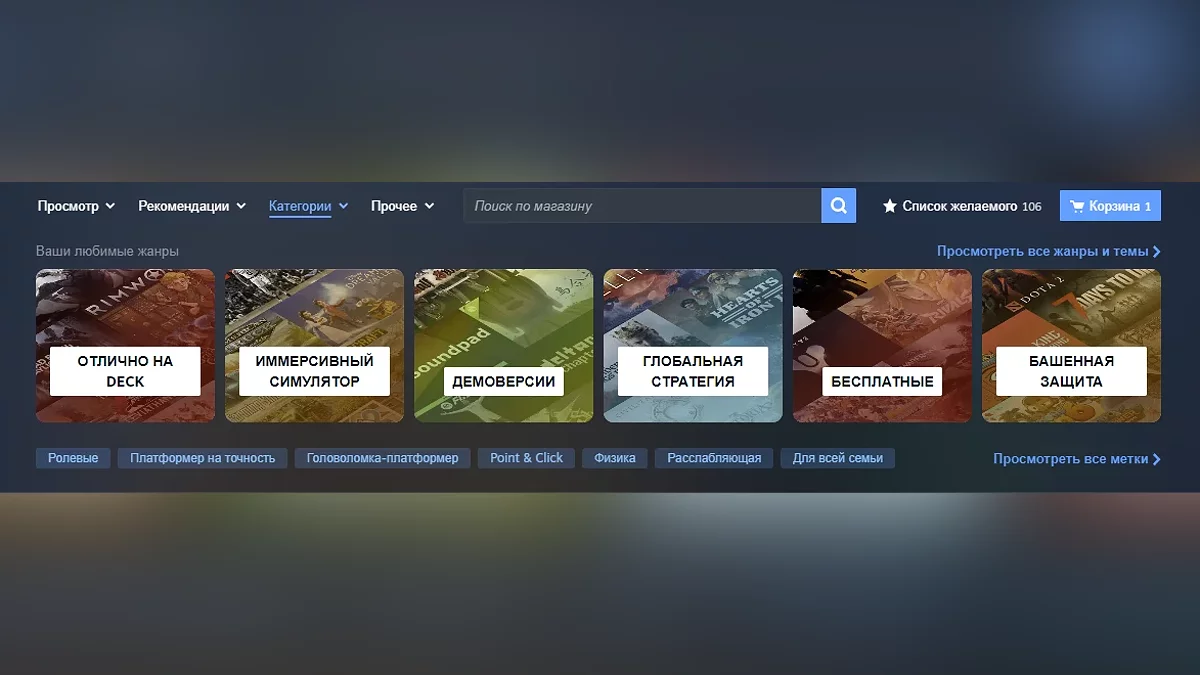
Task: Focus the Поиск по магазину field
Action: (642, 206)
